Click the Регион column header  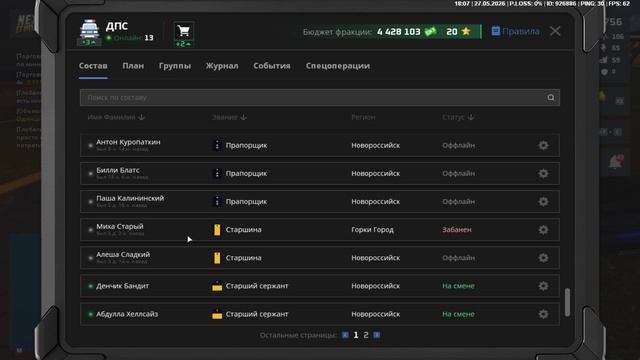363,117
